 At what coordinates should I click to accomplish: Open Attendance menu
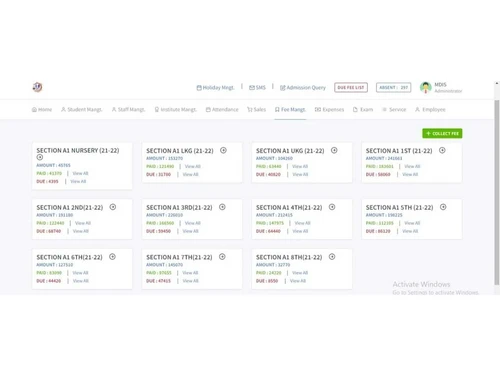[x=222, y=109]
